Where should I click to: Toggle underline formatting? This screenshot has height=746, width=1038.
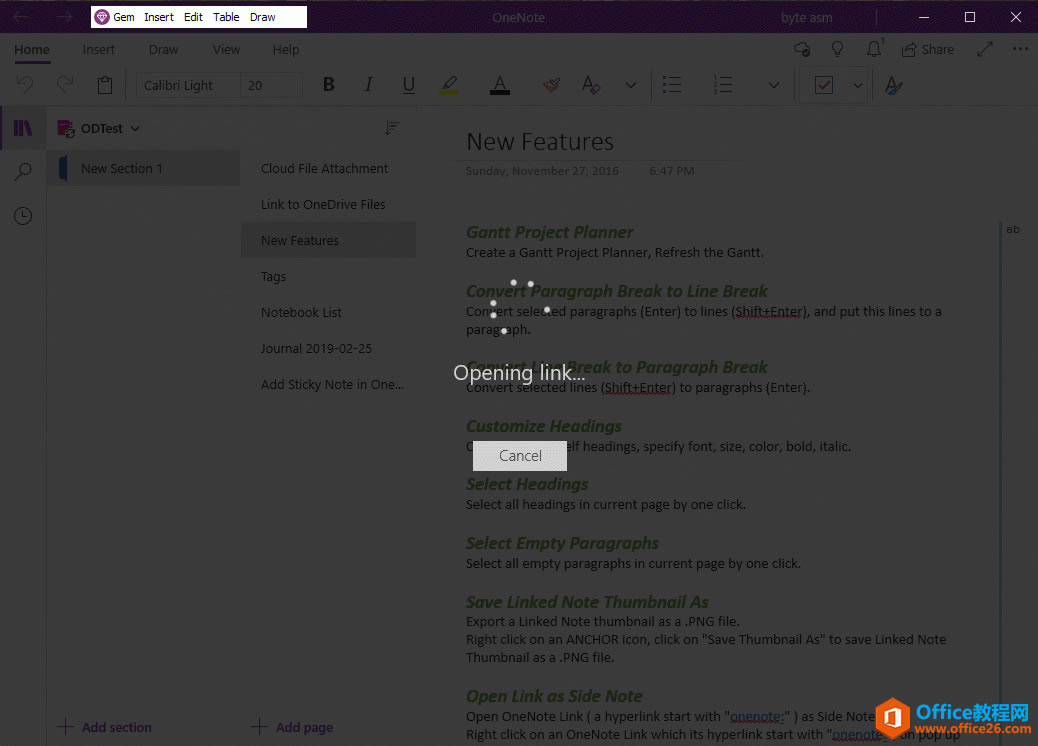tap(408, 85)
